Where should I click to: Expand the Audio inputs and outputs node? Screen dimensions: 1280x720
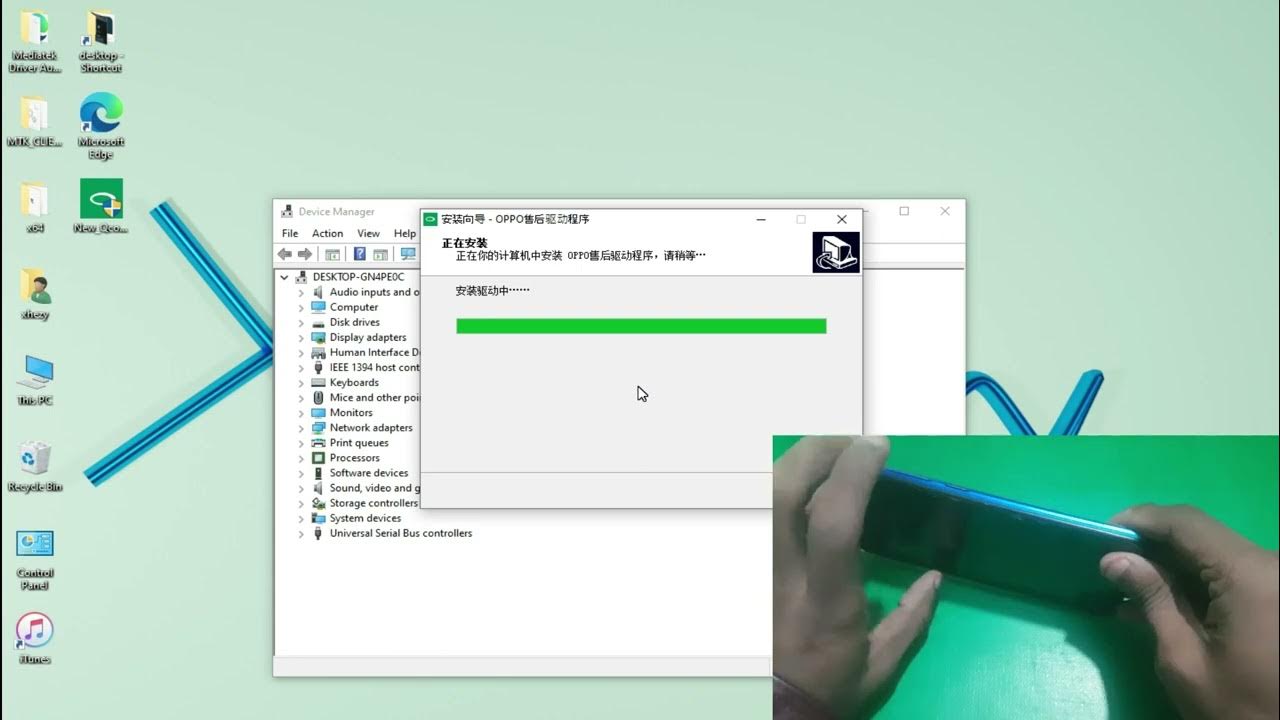tap(301, 292)
